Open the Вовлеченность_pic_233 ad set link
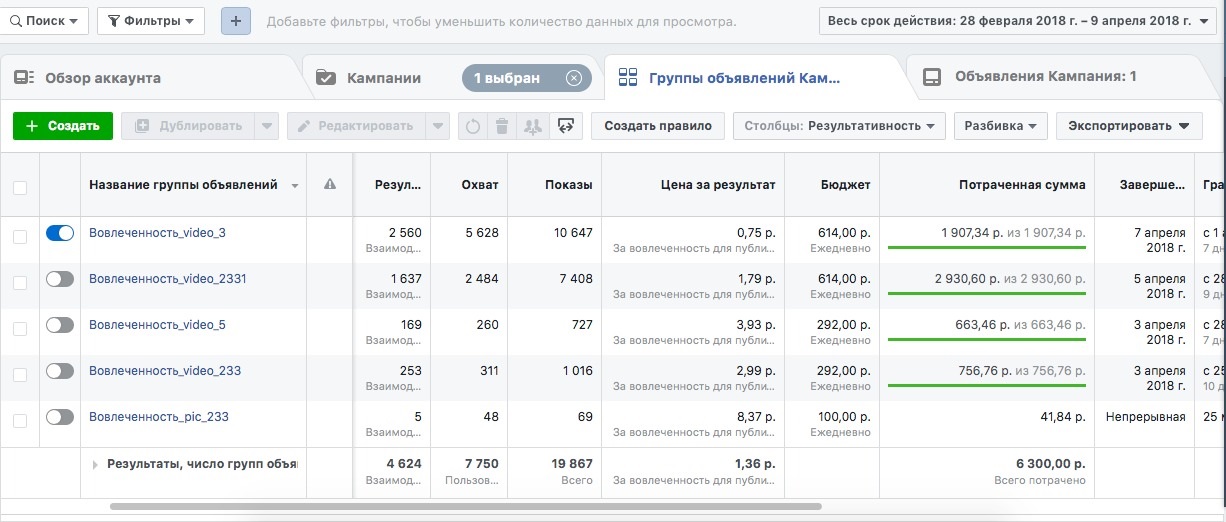Screen dimensions: 1226x522 tap(159, 417)
